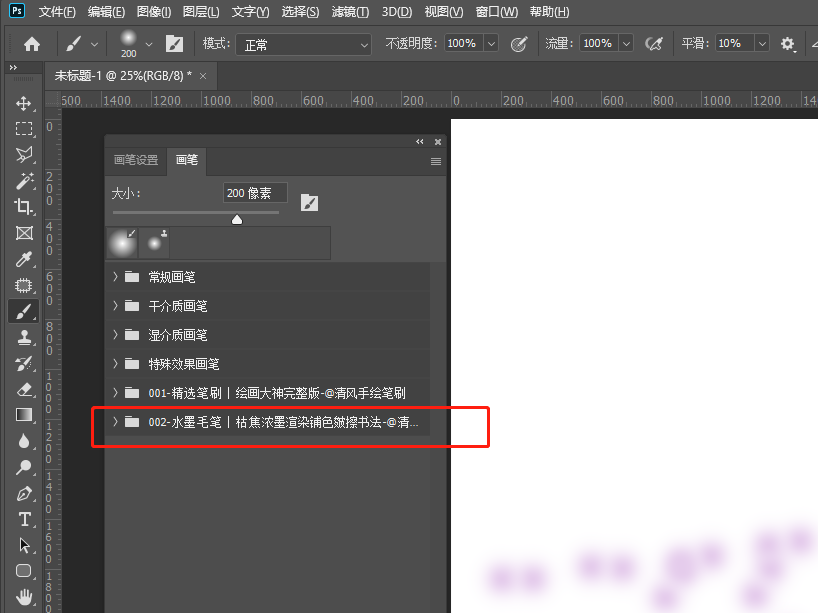Expand the 002-水墨毛笔 folder
818x613 pixels.
pyautogui.click(x=115, y=422)
